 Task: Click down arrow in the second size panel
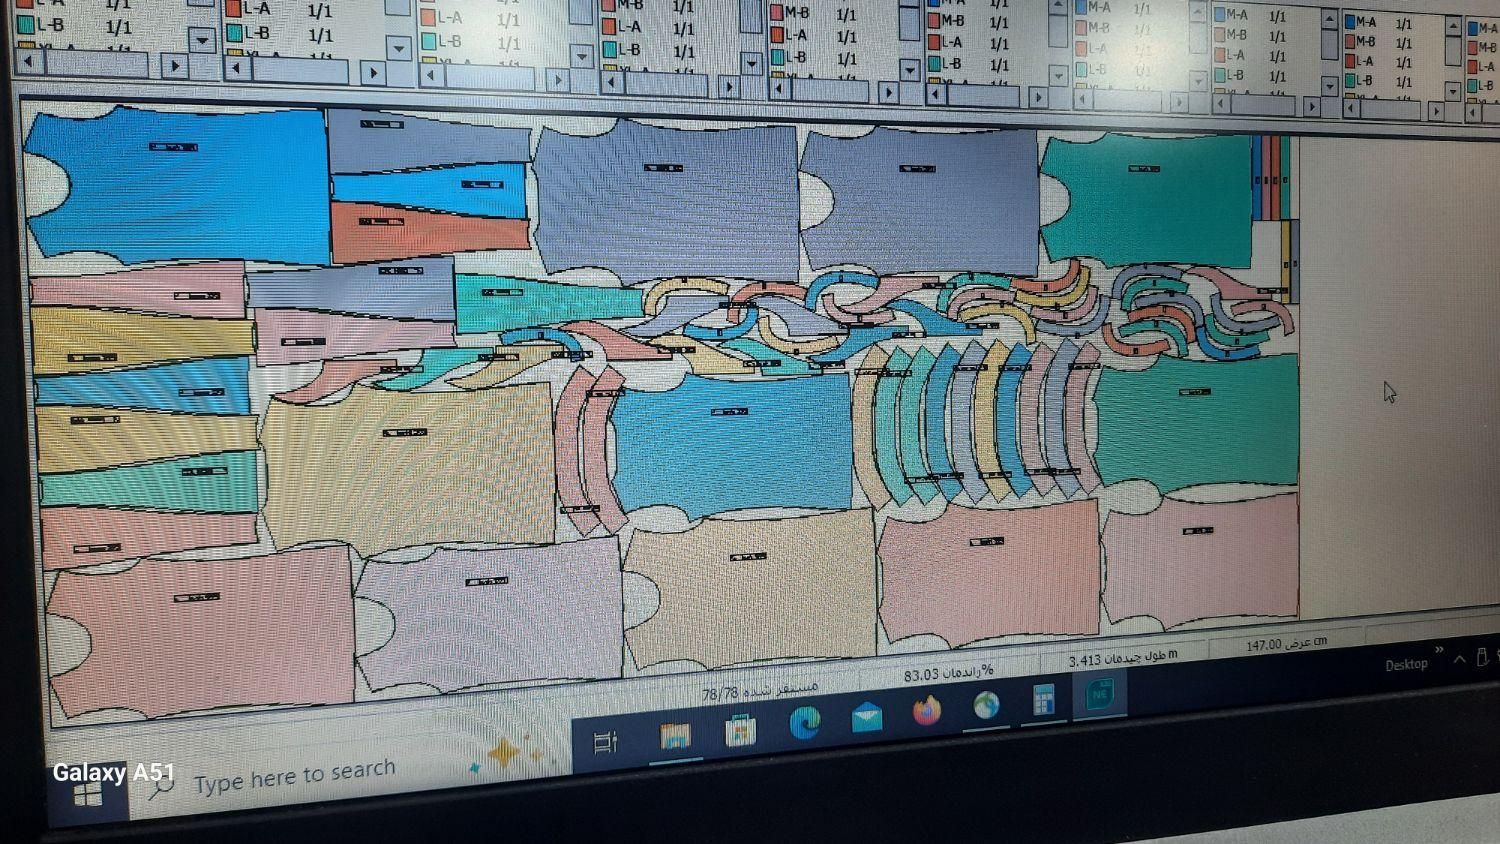click(398, 47)
